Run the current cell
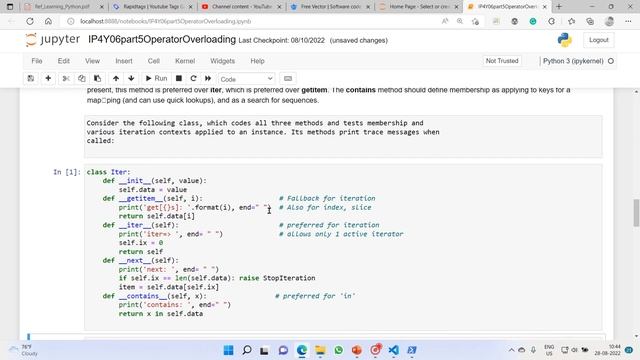Viewport: 640px width, 360px height. (x=156, y=78)
